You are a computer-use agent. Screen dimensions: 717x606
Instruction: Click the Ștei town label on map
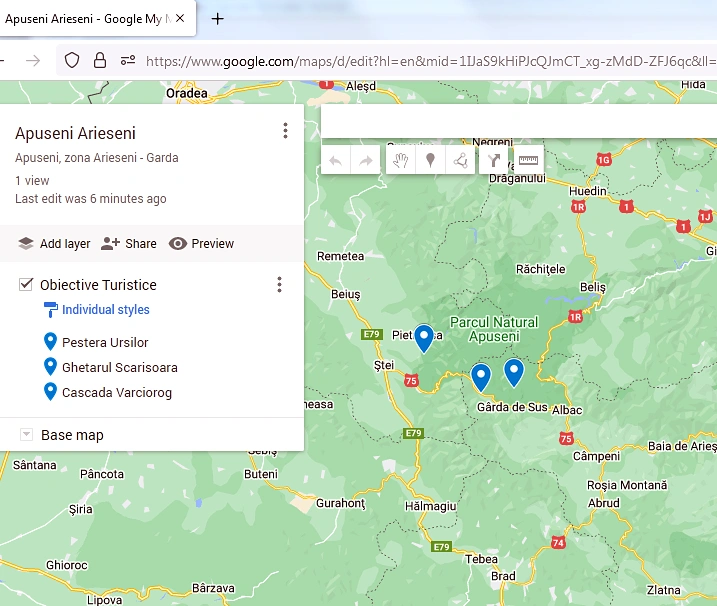[x=384, y=365]
